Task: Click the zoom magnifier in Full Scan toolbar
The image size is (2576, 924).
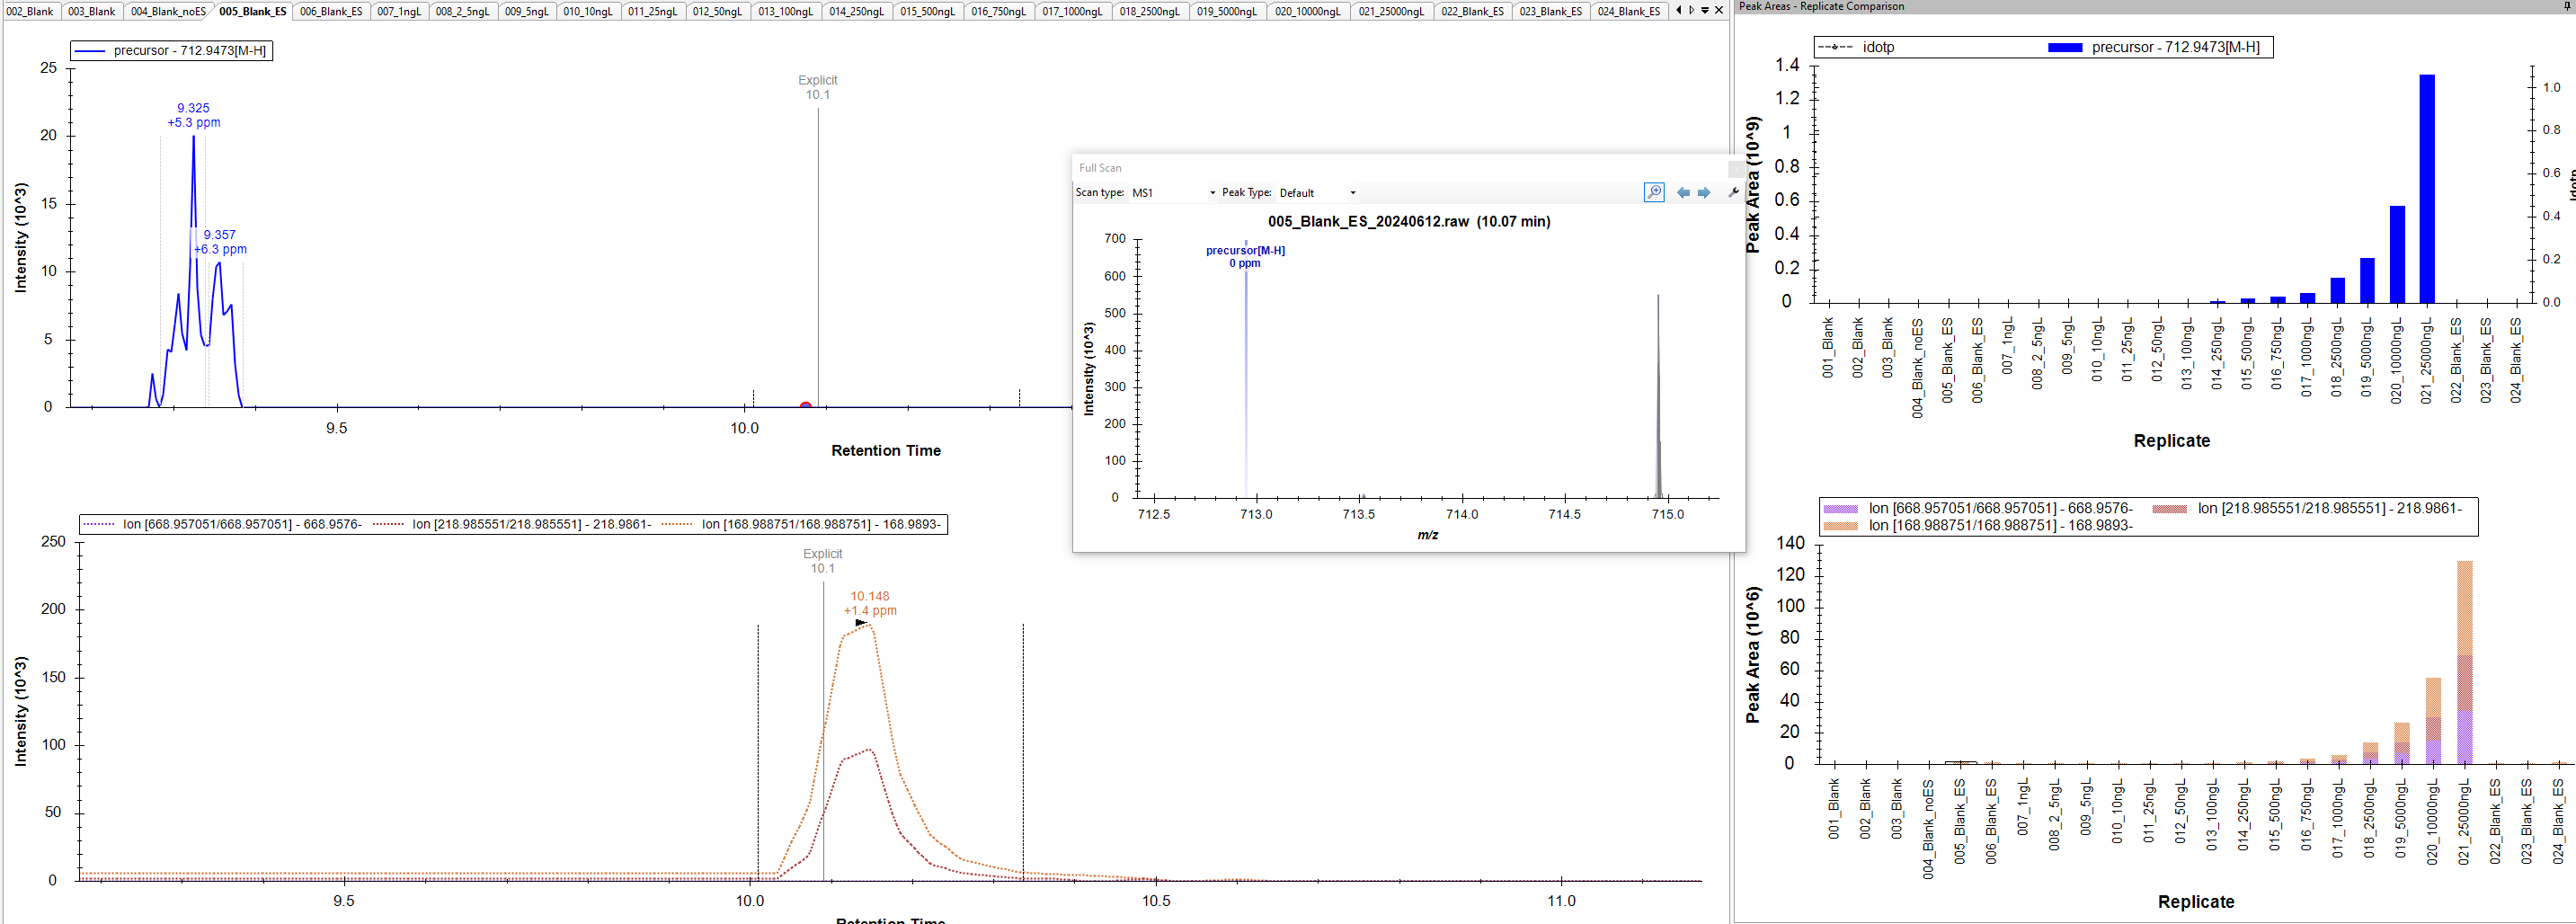Action: (x=1654, y=192)
